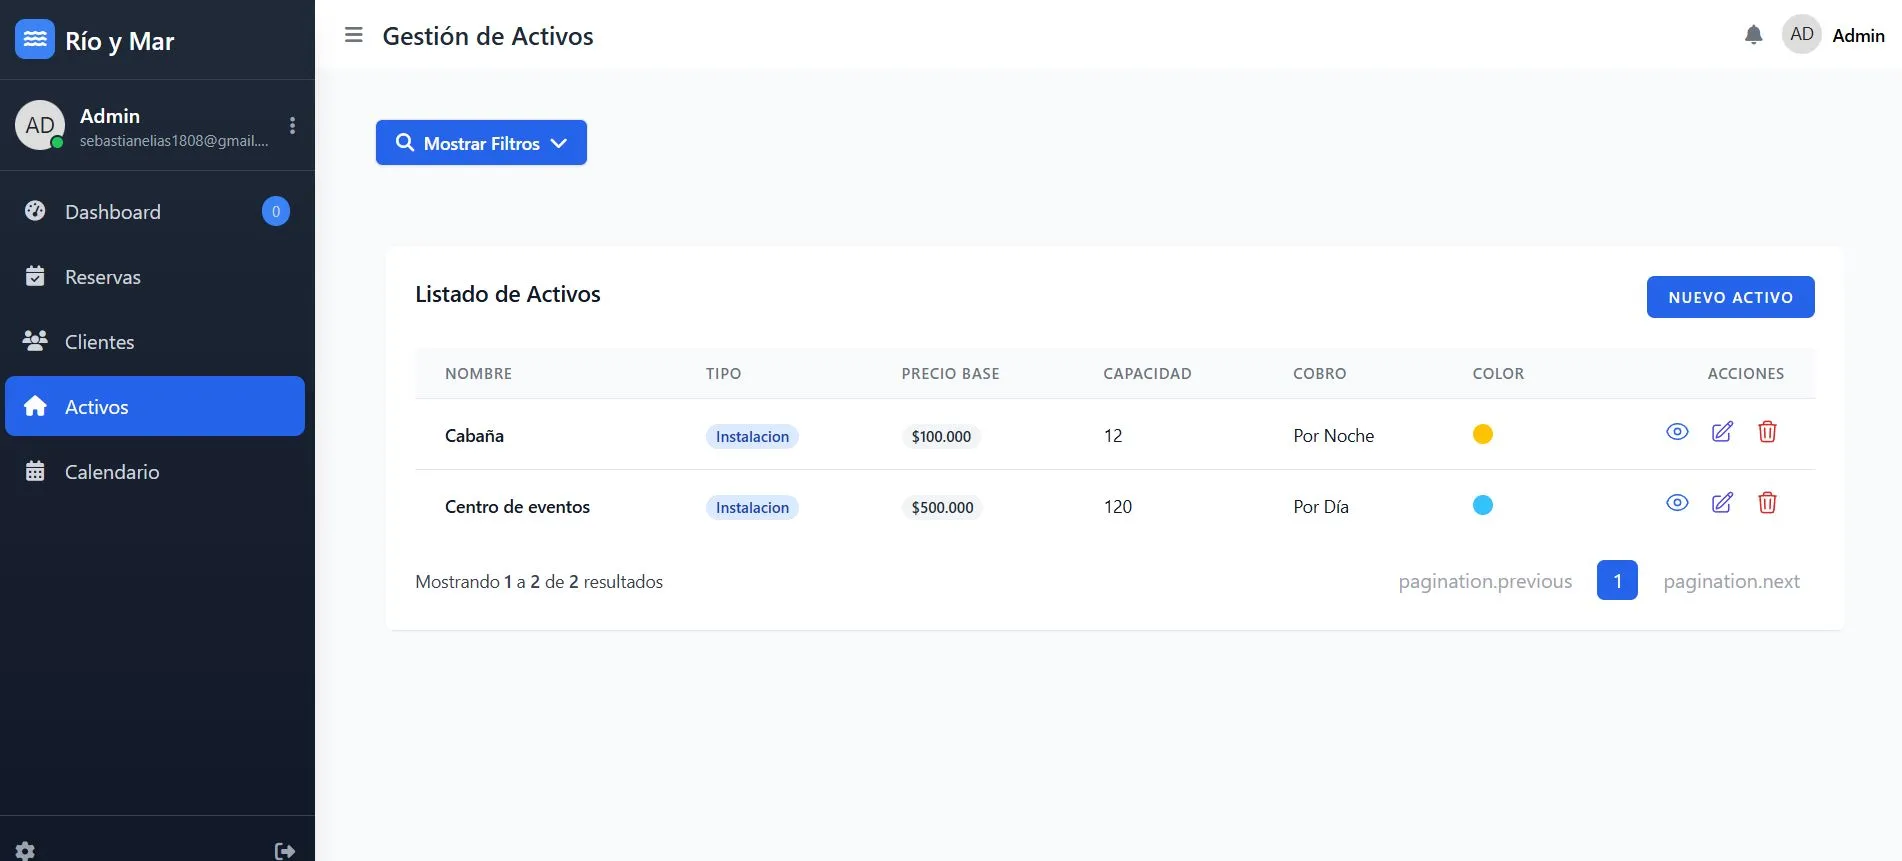This screenshot has width=1902, height=861.
Task: Click the PRECIO BASE column header
Action: pyautogui.click(x=950, y=373)
